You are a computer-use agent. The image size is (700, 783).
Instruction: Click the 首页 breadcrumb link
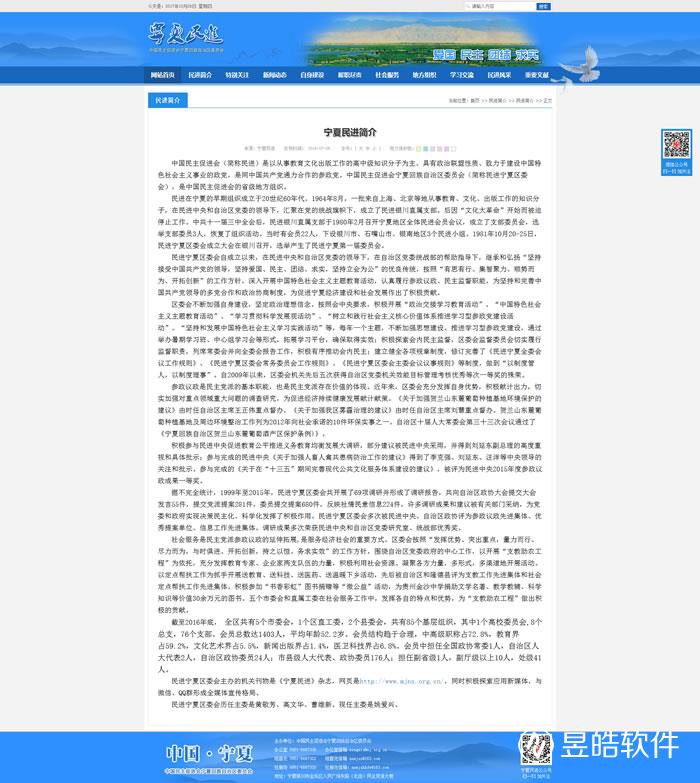474,101
